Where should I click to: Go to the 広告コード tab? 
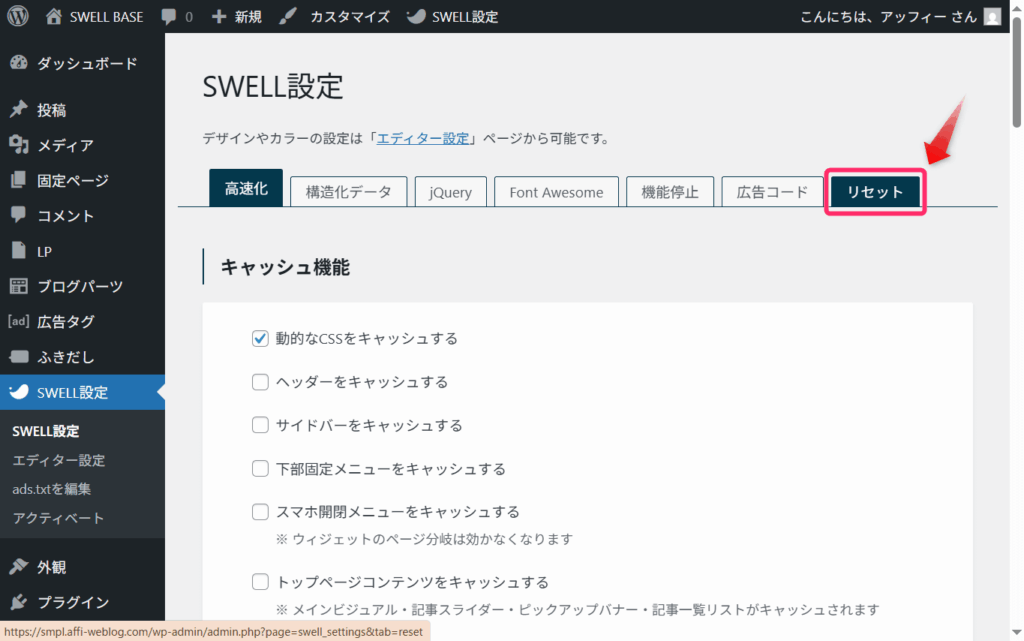coord(773,192)
